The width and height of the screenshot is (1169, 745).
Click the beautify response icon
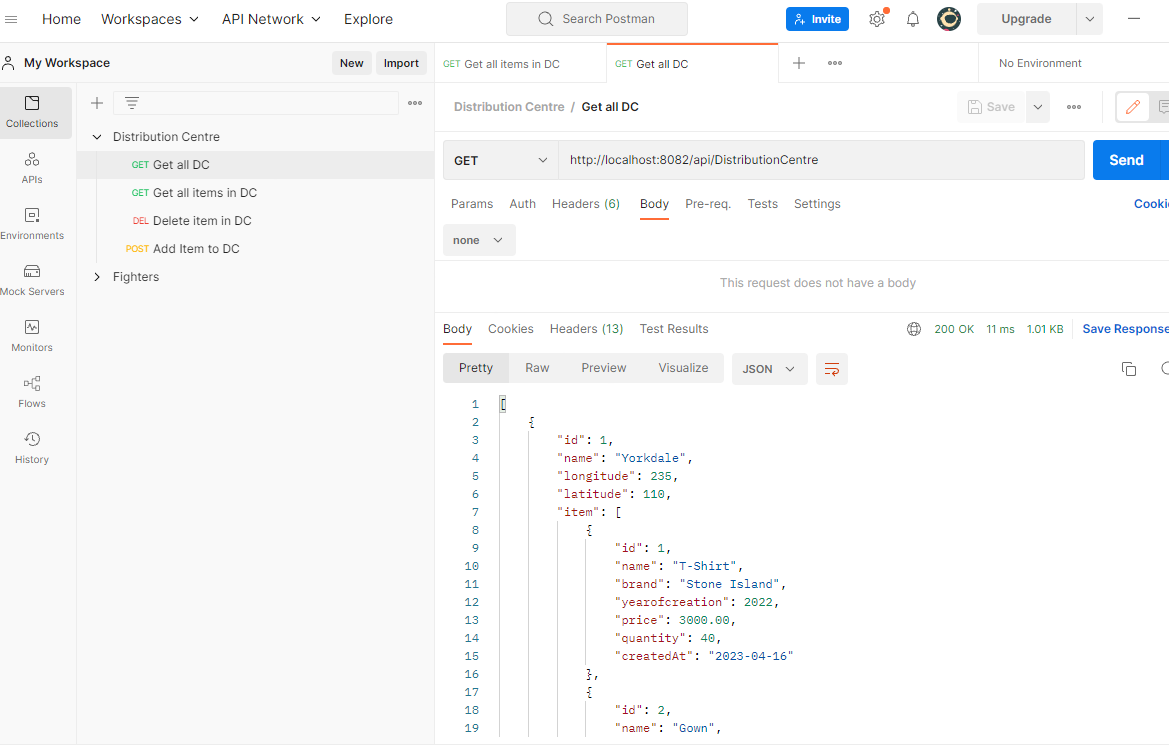(832, 368)
